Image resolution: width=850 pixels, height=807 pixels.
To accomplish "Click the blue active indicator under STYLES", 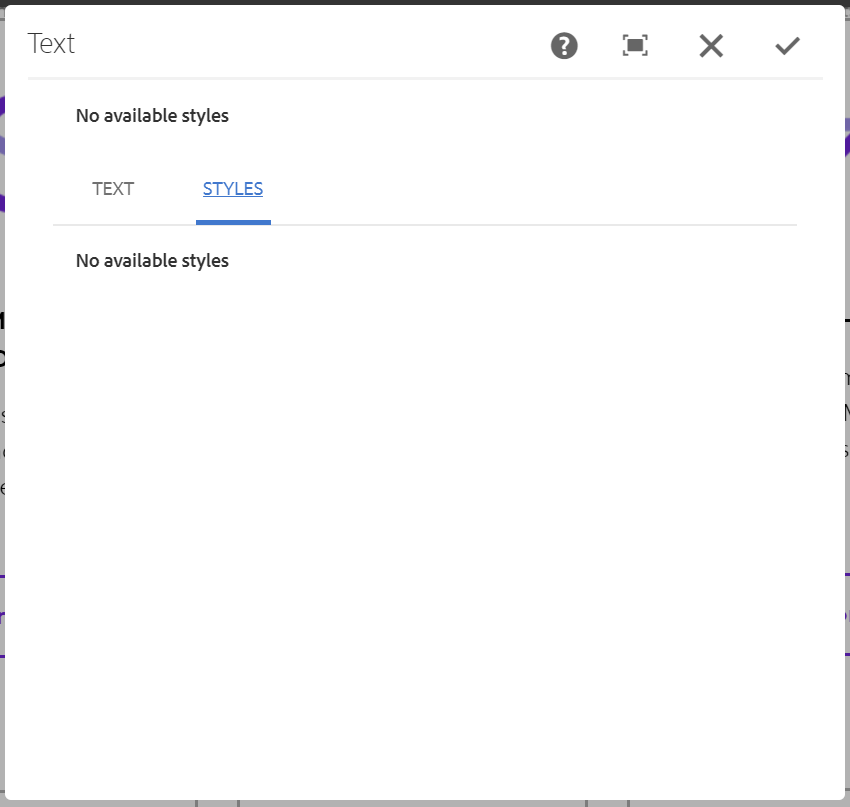I will pyautogui.click(x=233, y=222).
